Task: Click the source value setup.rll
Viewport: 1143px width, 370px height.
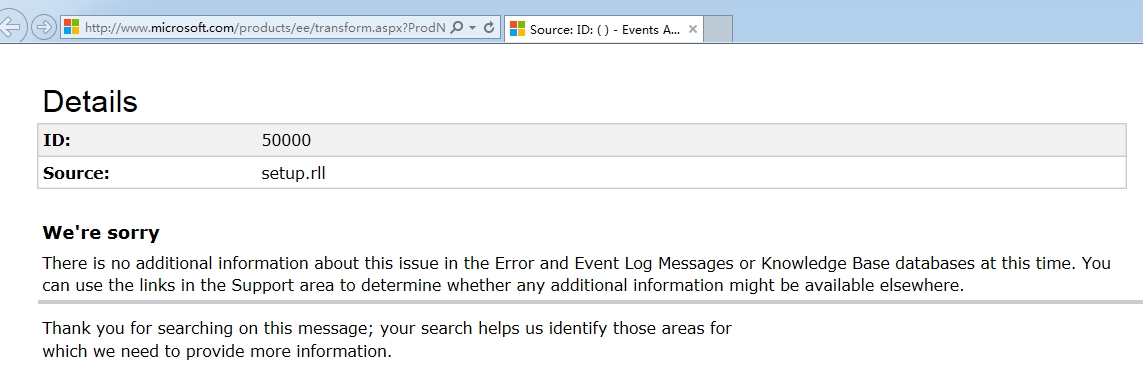Action: (x=294, y=173)
